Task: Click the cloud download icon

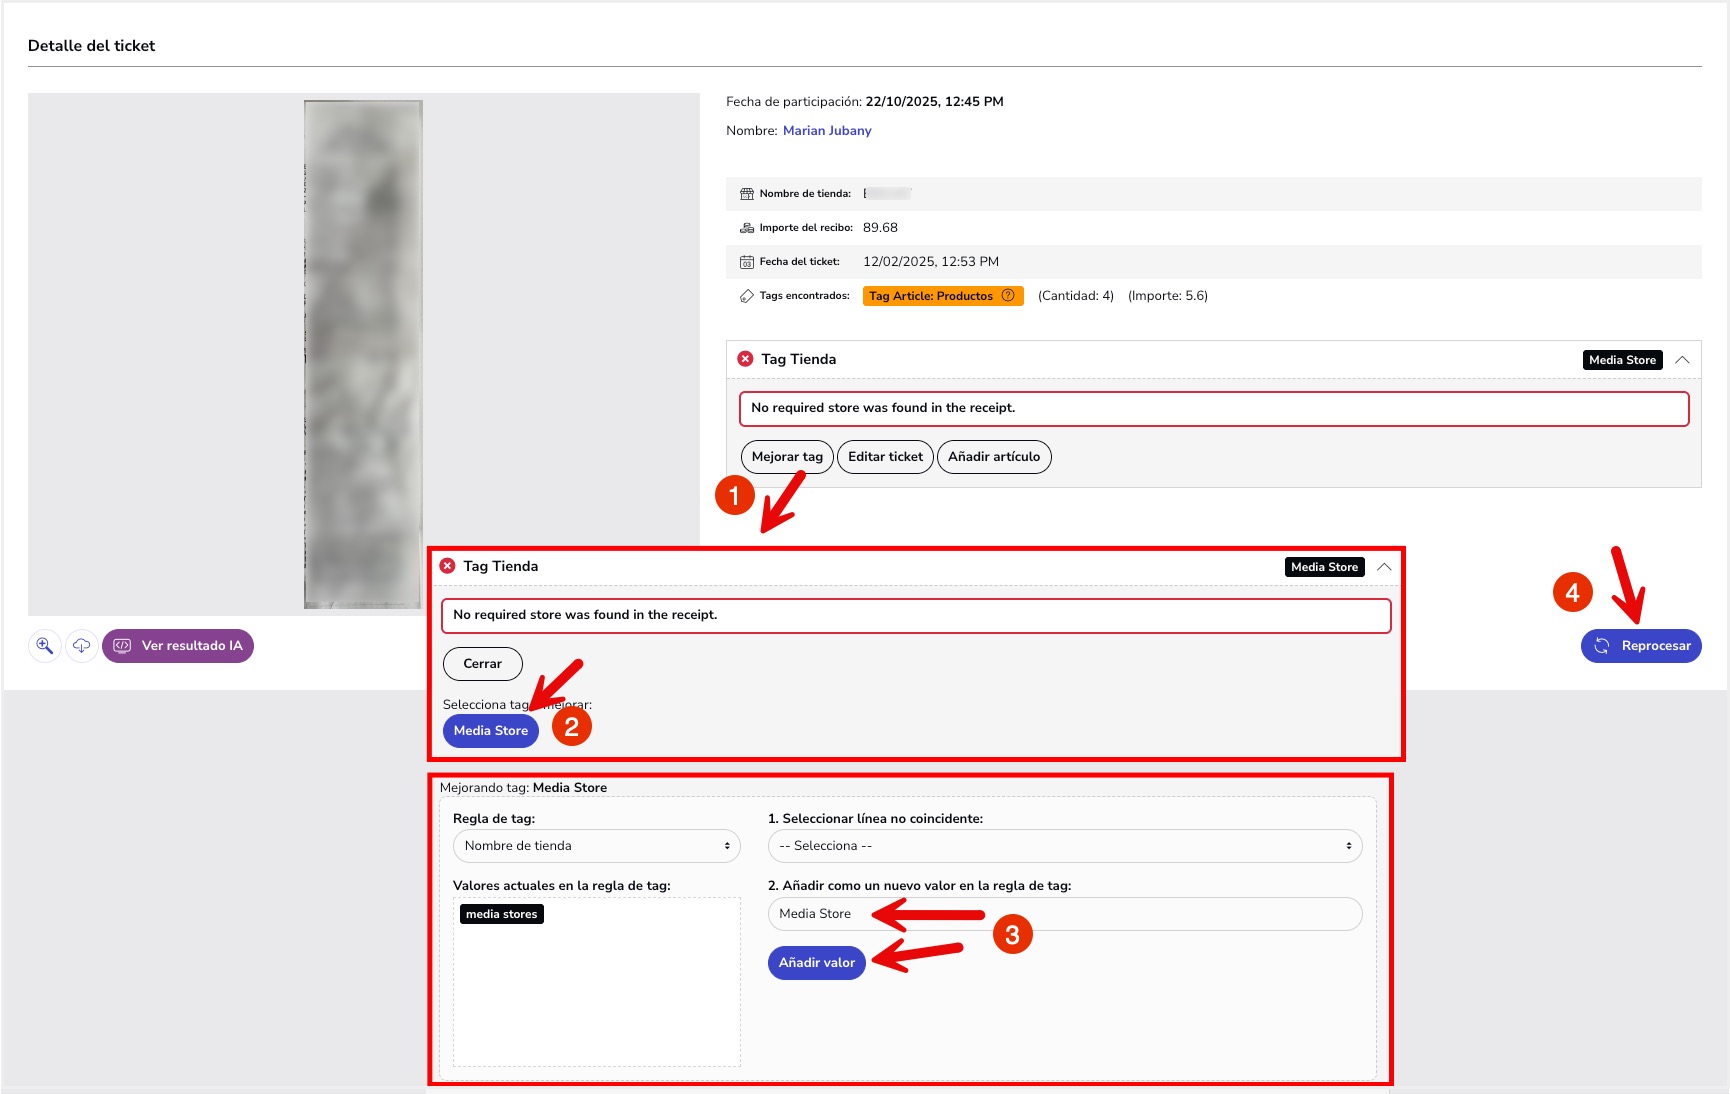Action: [x=82, y=646]
